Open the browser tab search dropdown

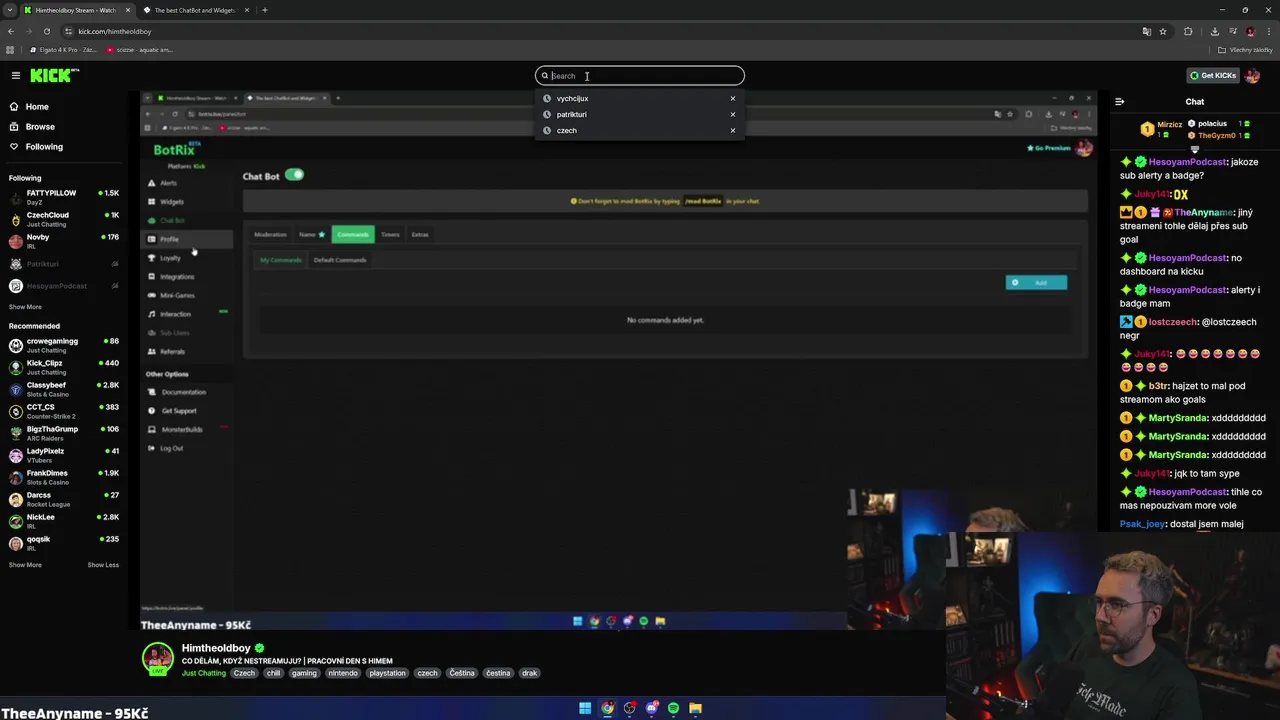point(10,10)
